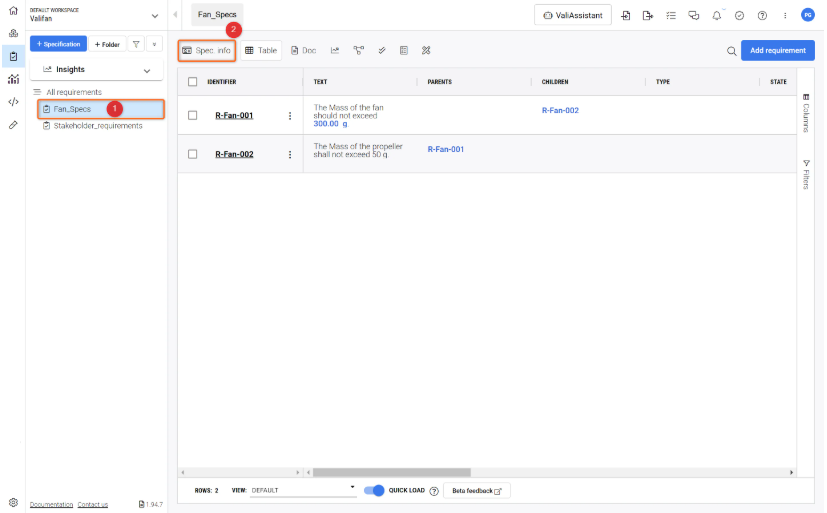Check the select-all checkbox in table header
The height and width of the screenshot is (513, 827).
(193, 82)
